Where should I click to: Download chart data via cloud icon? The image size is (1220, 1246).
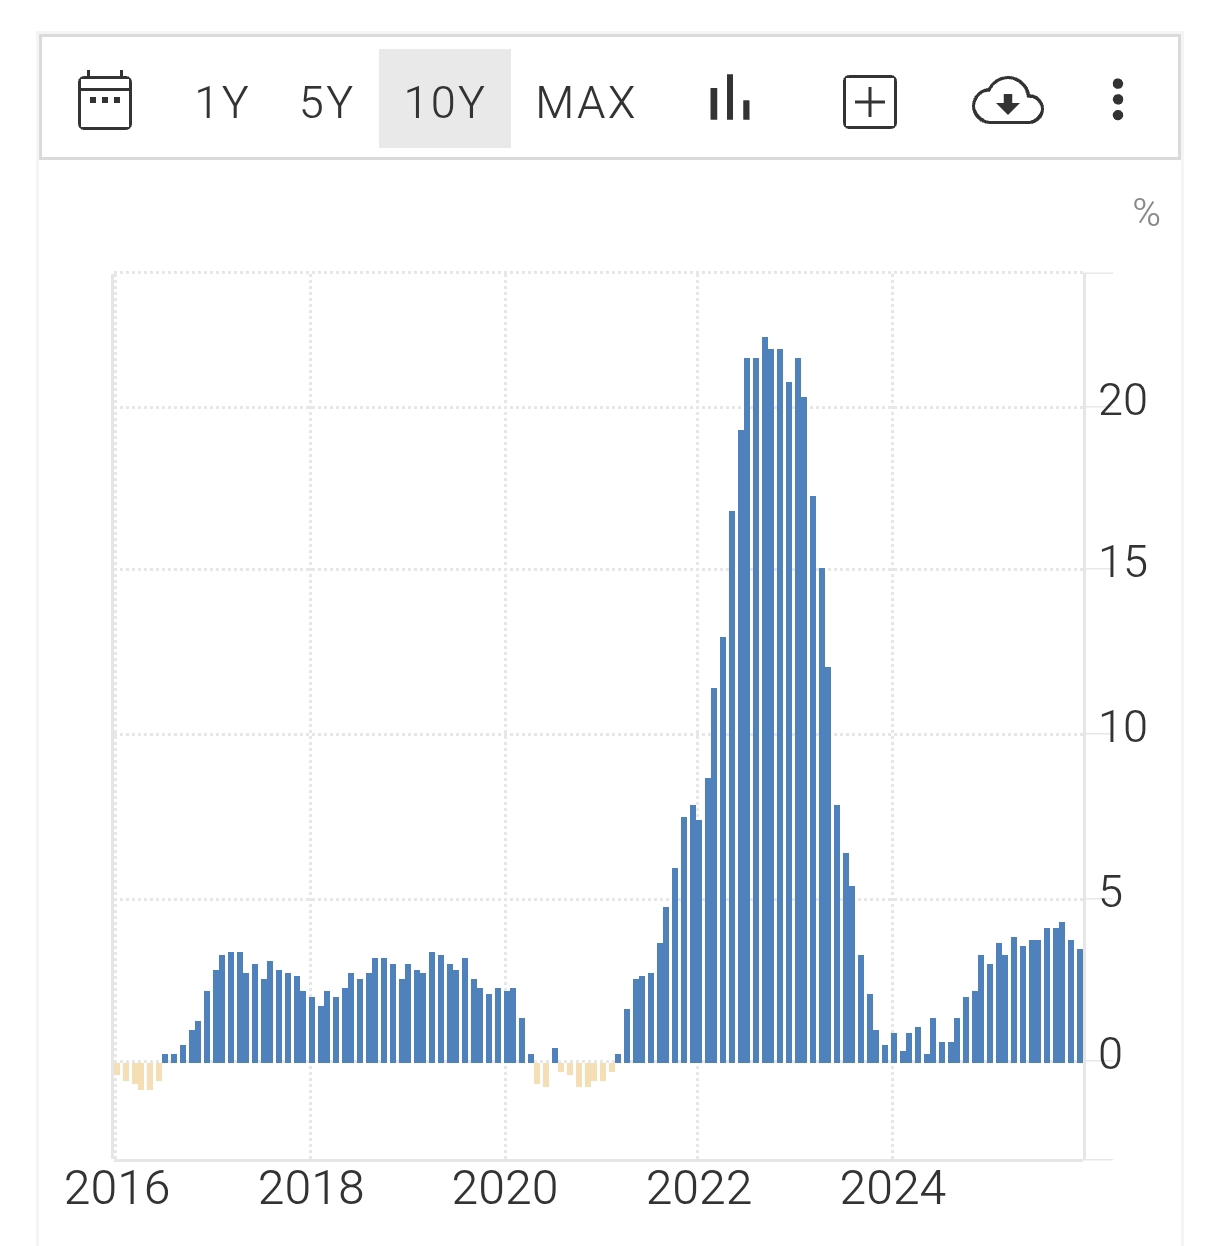point(1008,101)
